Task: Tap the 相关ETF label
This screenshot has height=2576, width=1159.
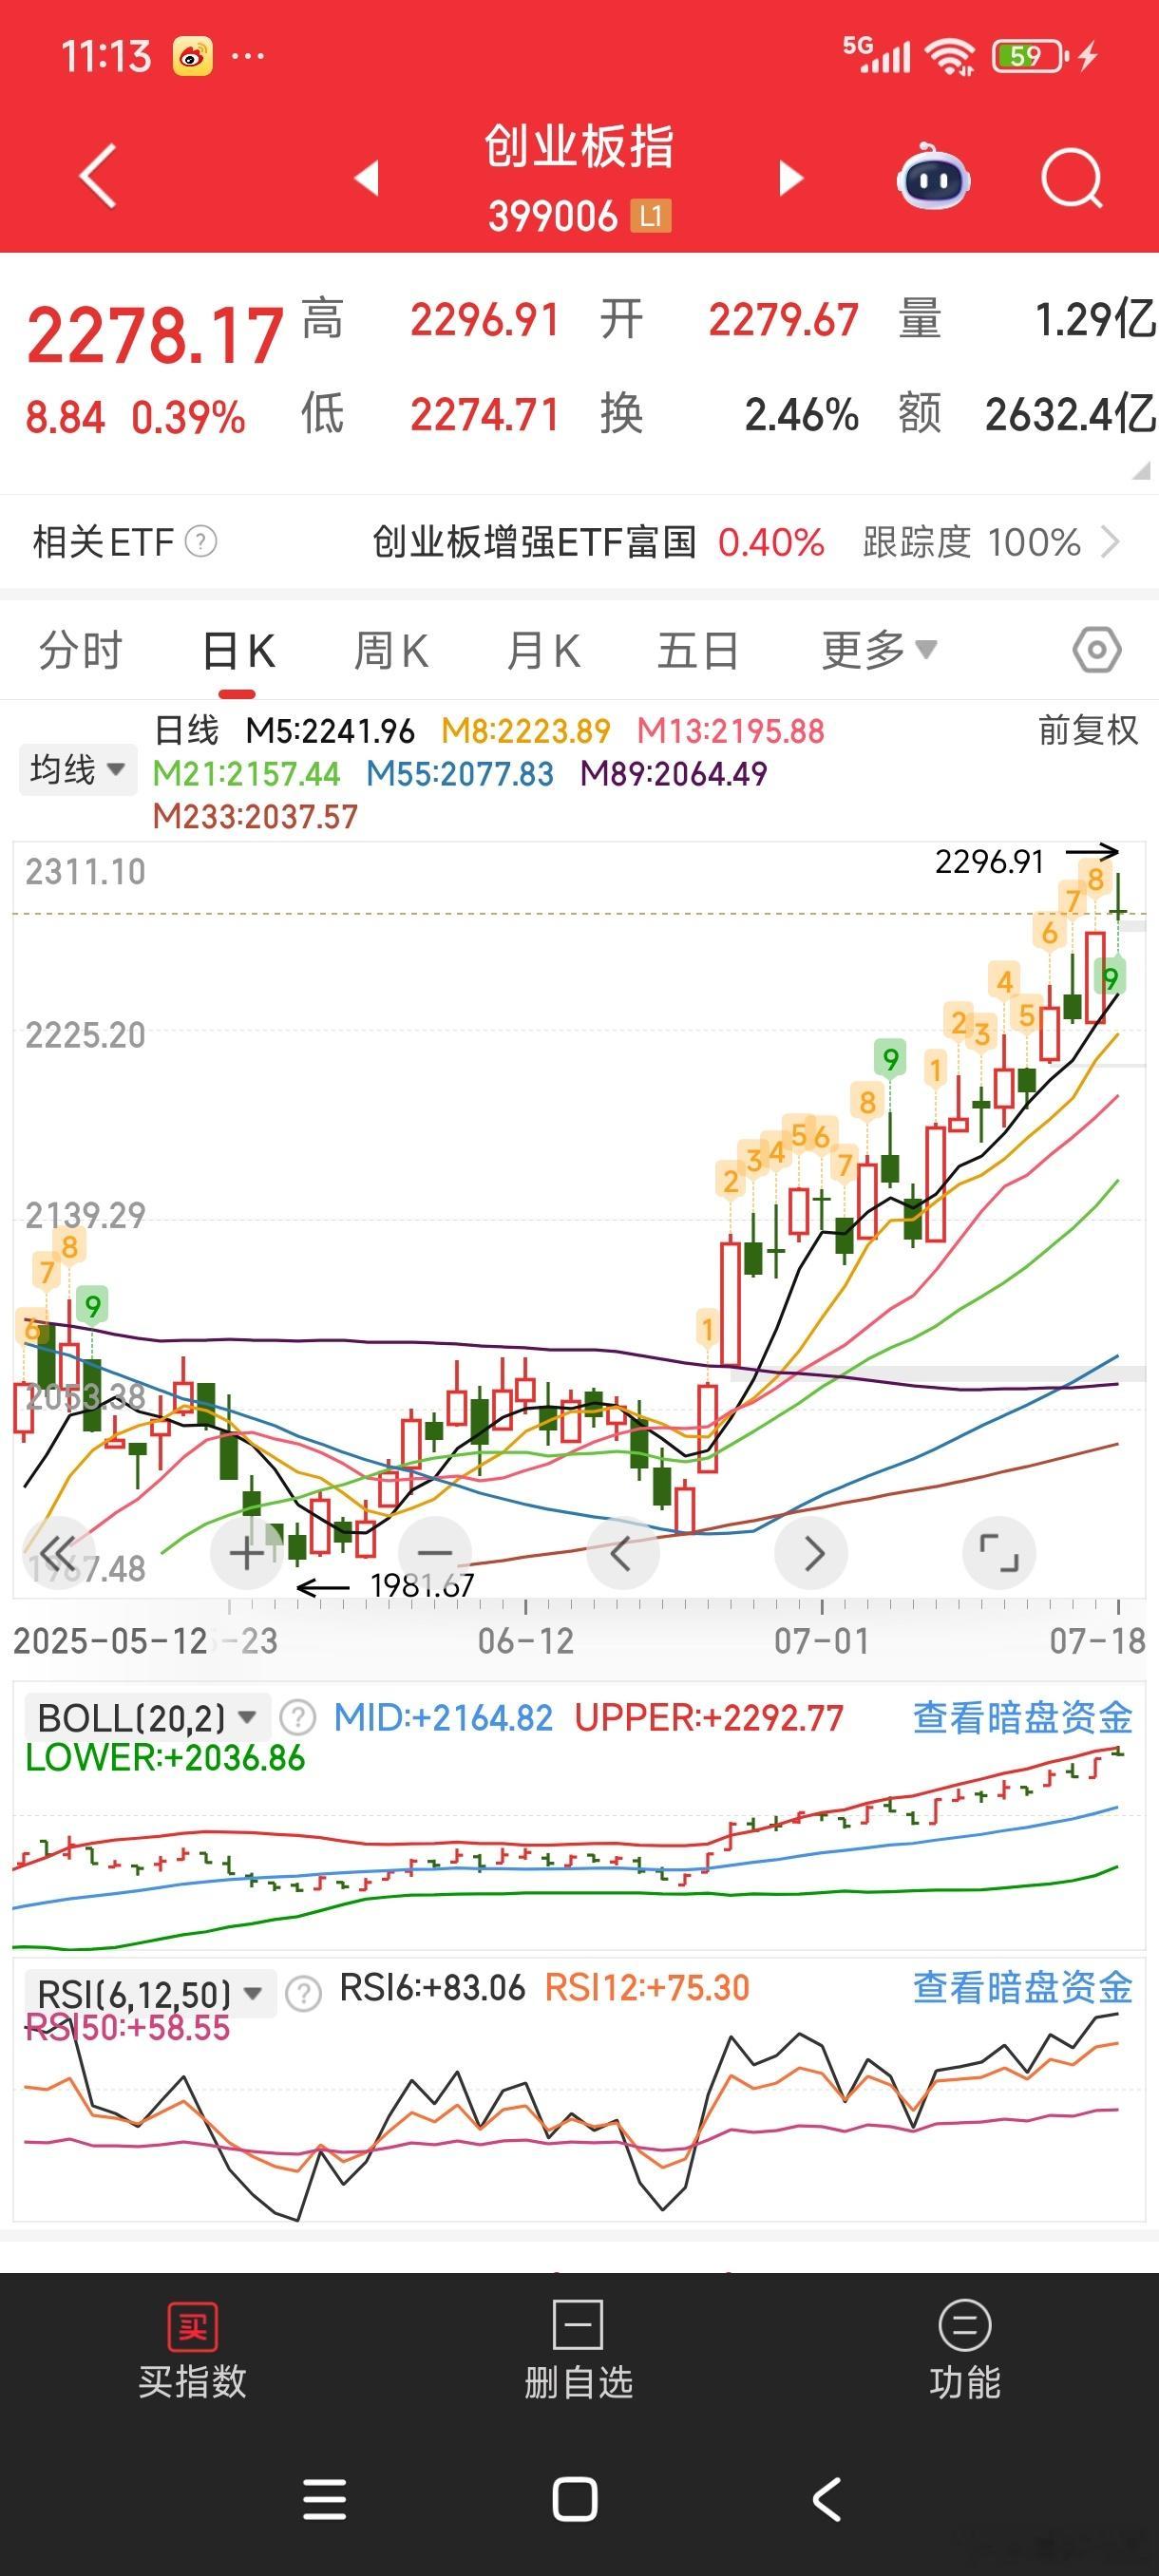Action: pyautogui.click(x=103, y=542)
